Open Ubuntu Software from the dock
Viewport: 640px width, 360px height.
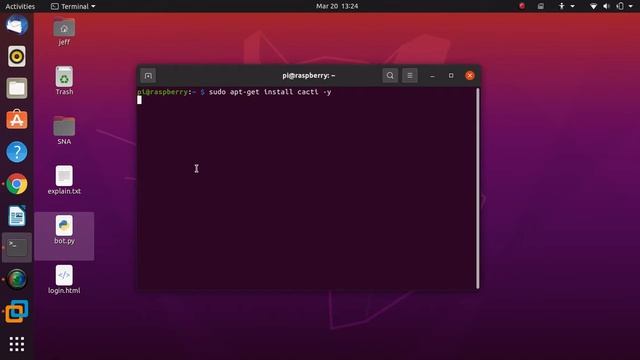[17, 120]
